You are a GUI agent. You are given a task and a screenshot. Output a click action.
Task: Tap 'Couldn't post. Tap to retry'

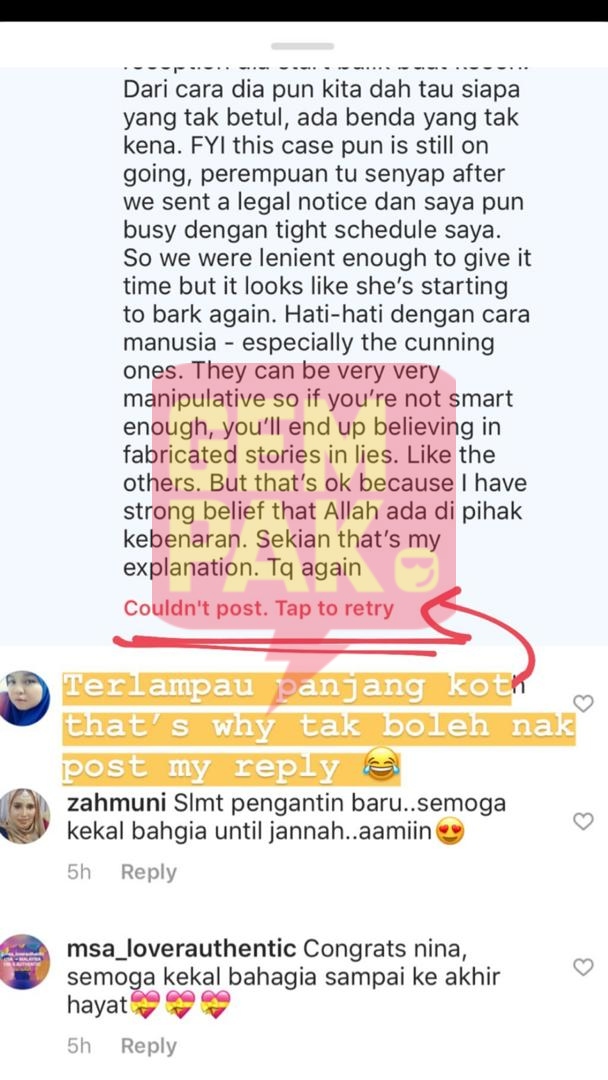point(258,609)
